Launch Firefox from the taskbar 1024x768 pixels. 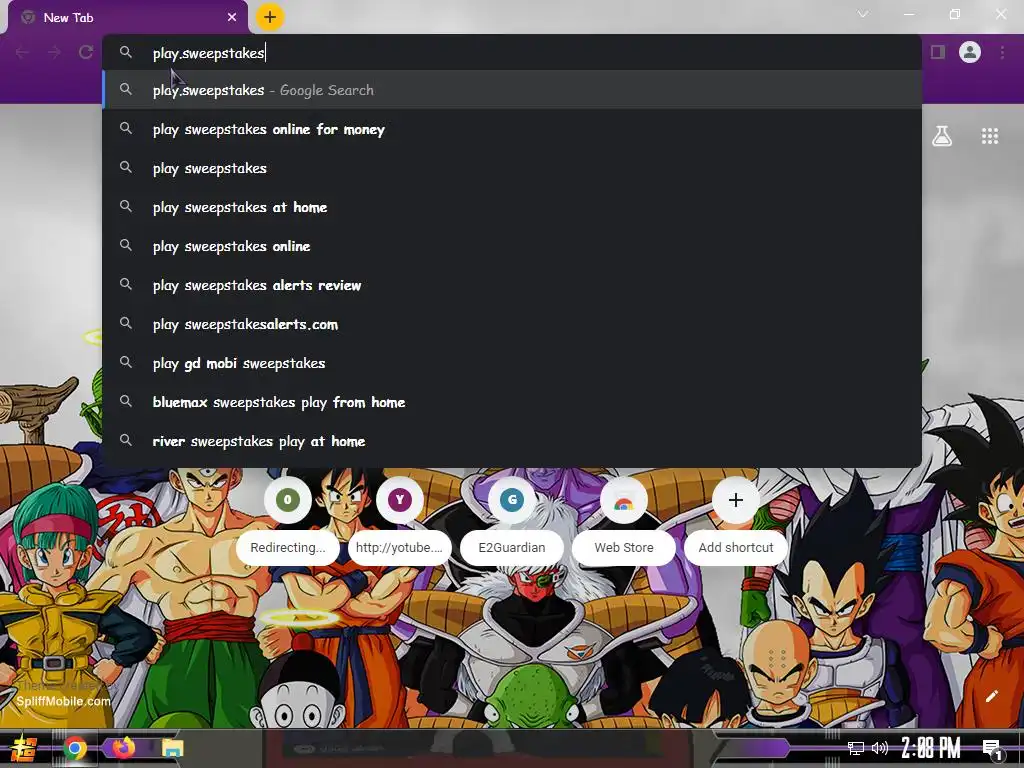coord(123,748)
